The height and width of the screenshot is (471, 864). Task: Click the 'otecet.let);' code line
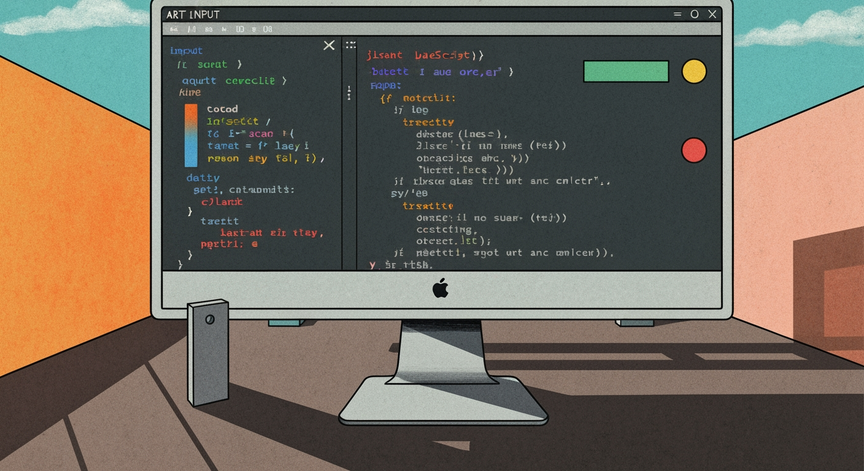point(453,241)
